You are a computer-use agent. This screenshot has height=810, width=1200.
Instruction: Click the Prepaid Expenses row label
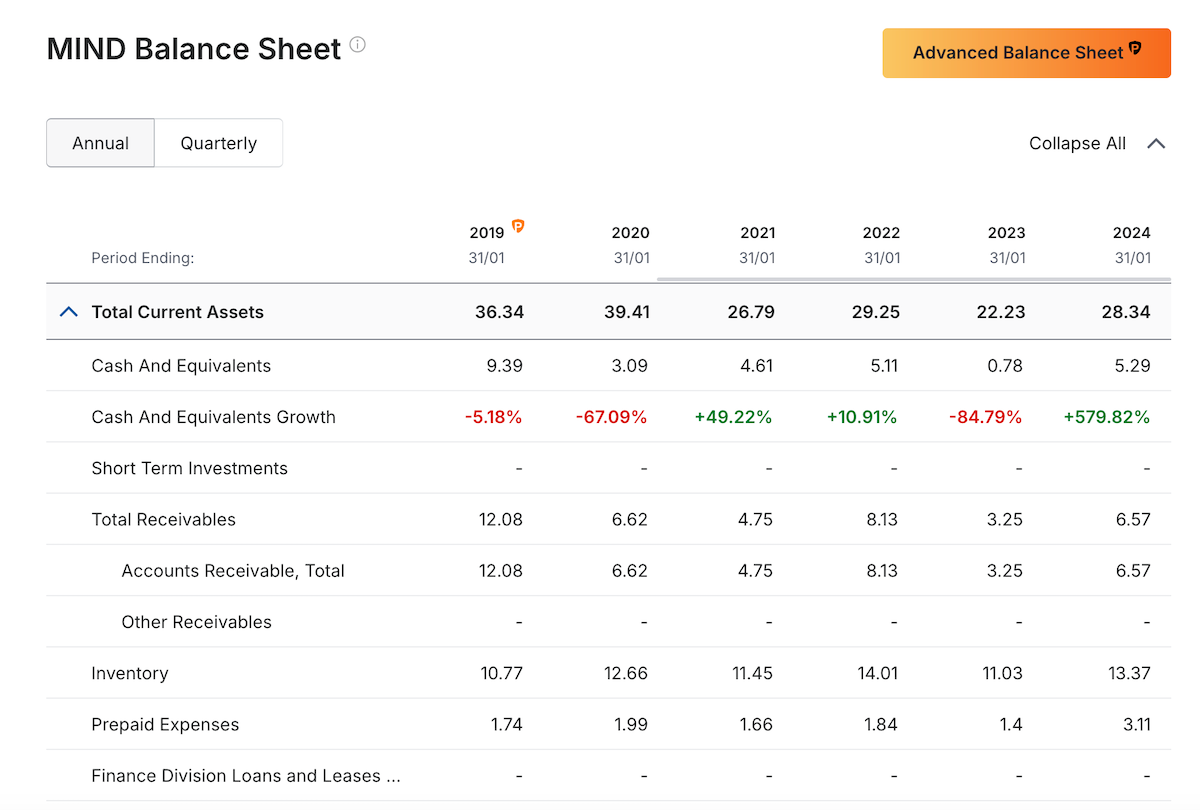click(x=165, y=725)
